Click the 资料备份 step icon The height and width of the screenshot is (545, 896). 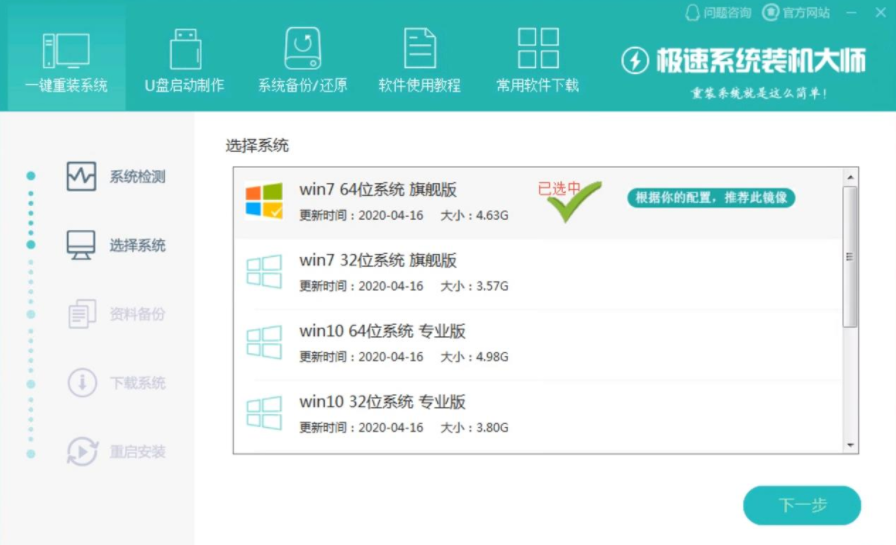pos(81,314)
